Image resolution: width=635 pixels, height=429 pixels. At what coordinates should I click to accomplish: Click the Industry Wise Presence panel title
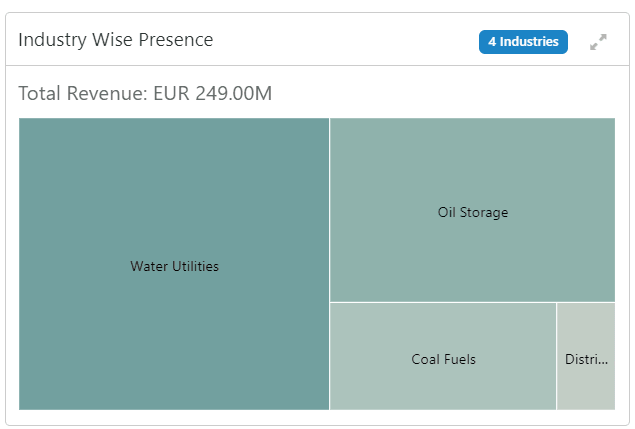point(116,40)
